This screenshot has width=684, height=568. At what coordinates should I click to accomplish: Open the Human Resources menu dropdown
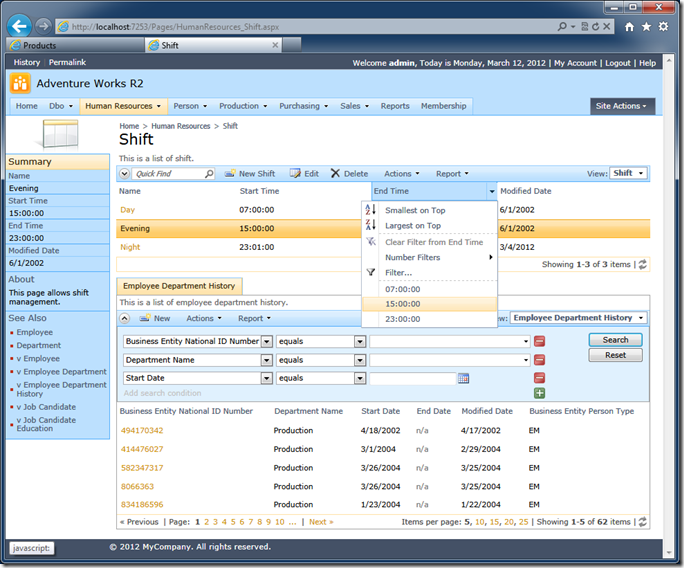point(124,106)
